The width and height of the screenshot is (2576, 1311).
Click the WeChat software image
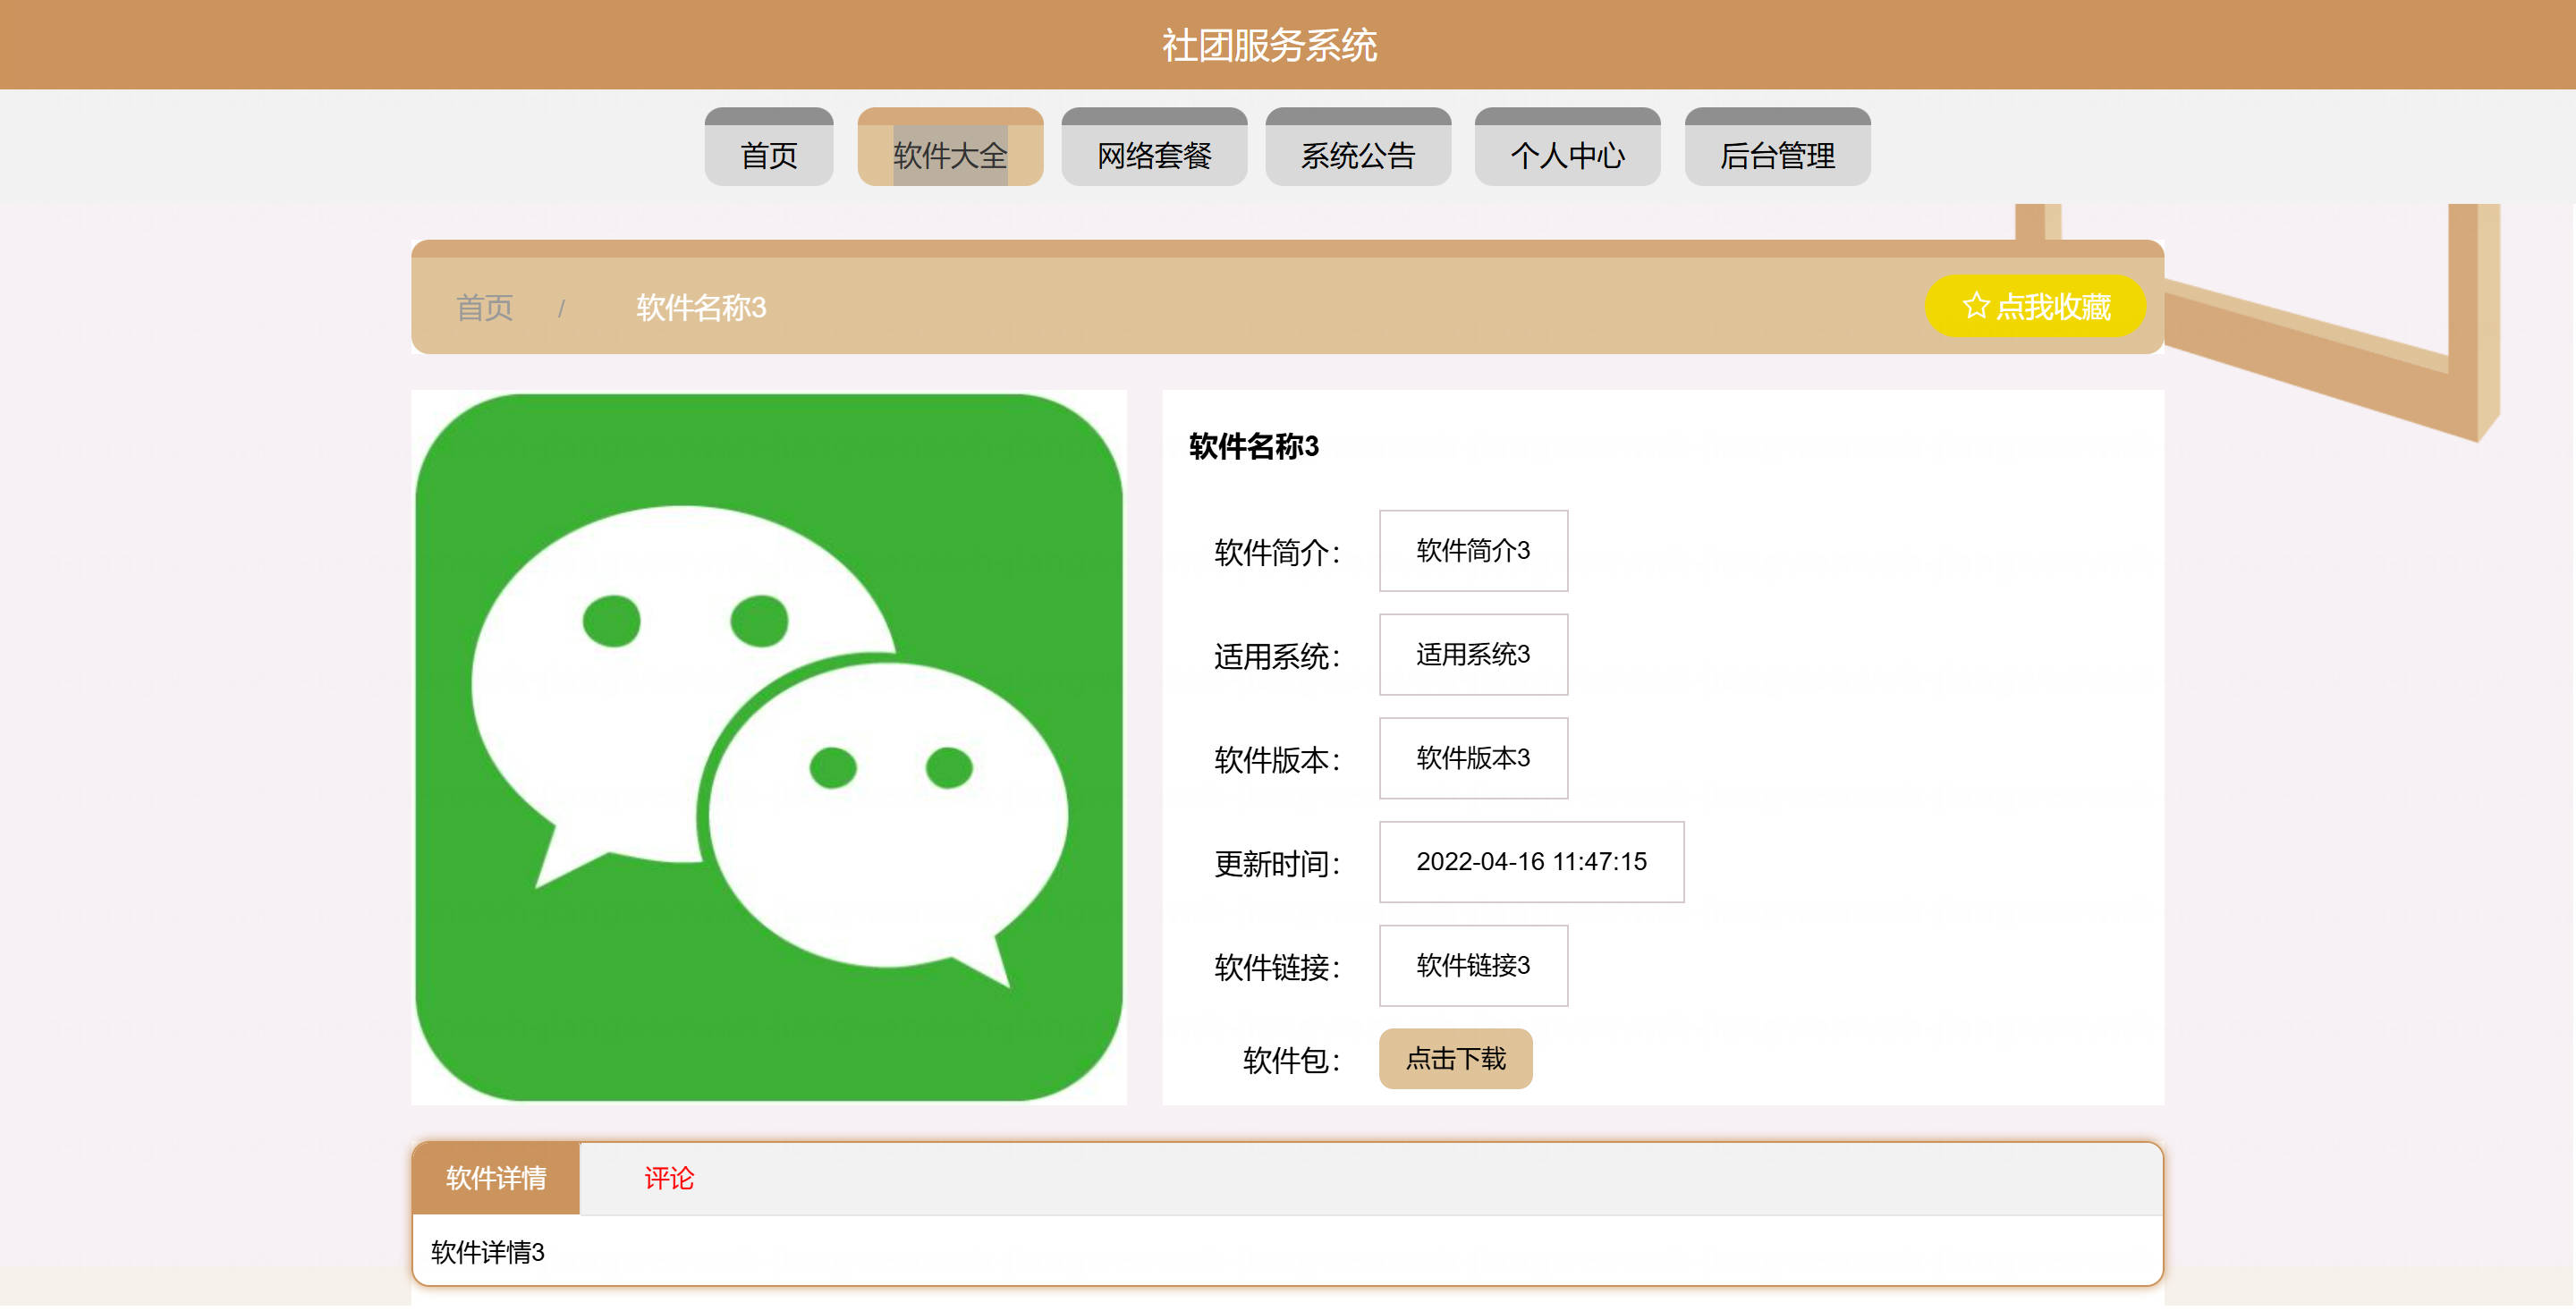pyautogui.click(x=769, y=748)
